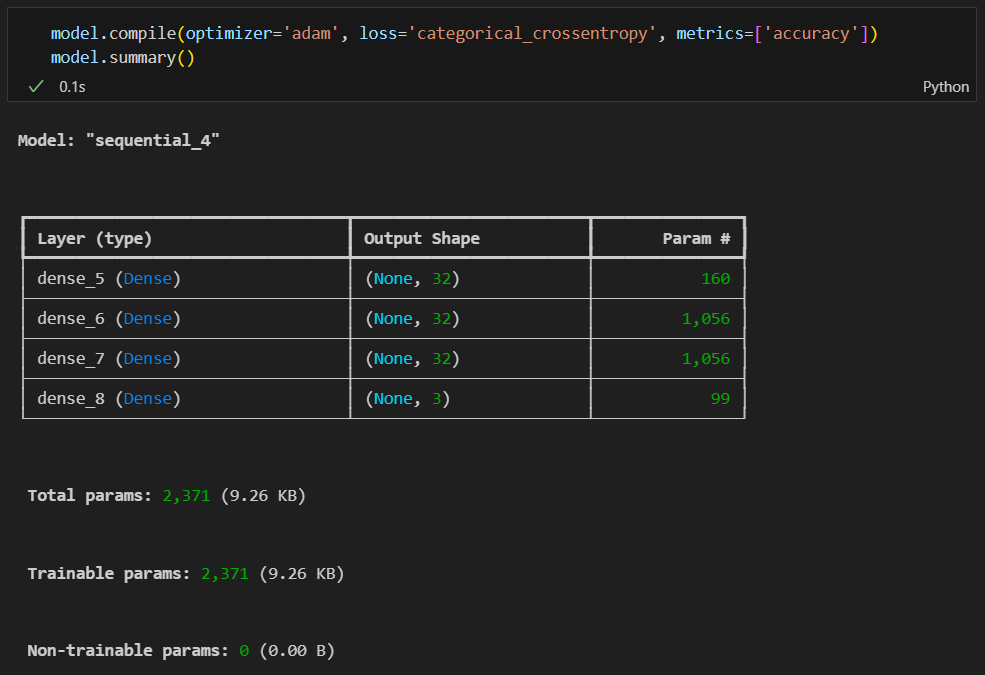Click the Layer (type) column header
This screenshot has height=675, width=985.
click(x=94, y=239)
